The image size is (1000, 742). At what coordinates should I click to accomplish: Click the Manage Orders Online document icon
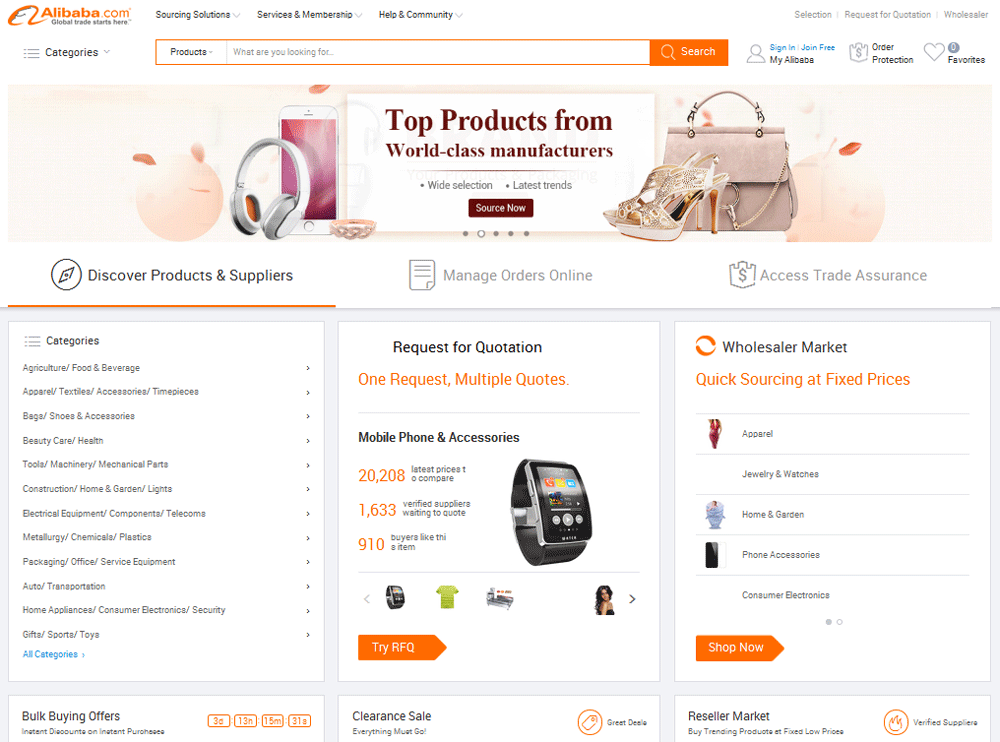[422, 275]
